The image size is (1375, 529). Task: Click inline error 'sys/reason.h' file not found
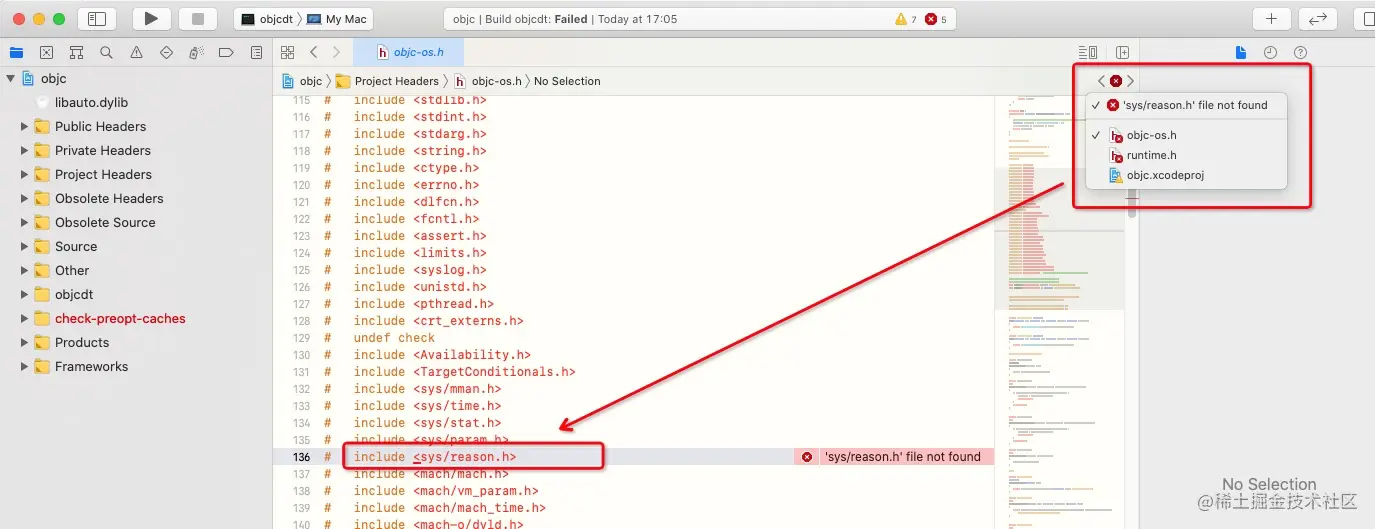pos(892,457)
